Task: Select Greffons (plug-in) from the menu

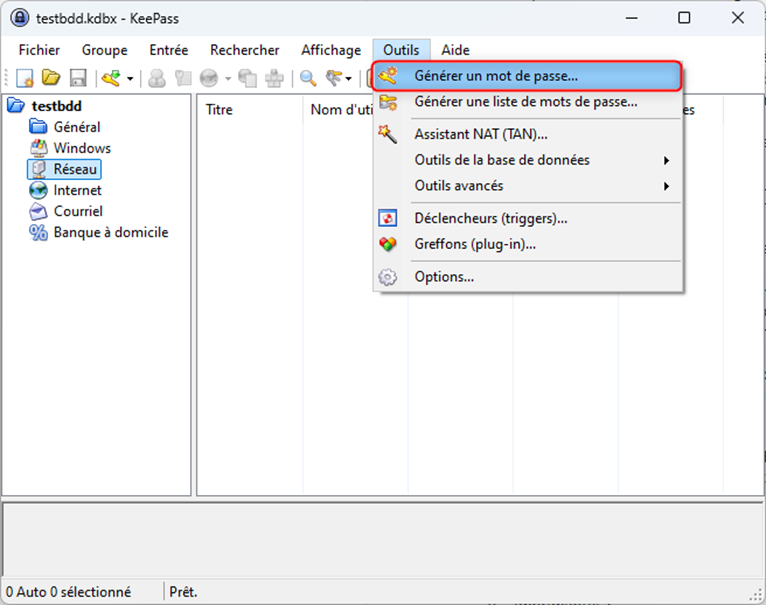Action: 475,244
